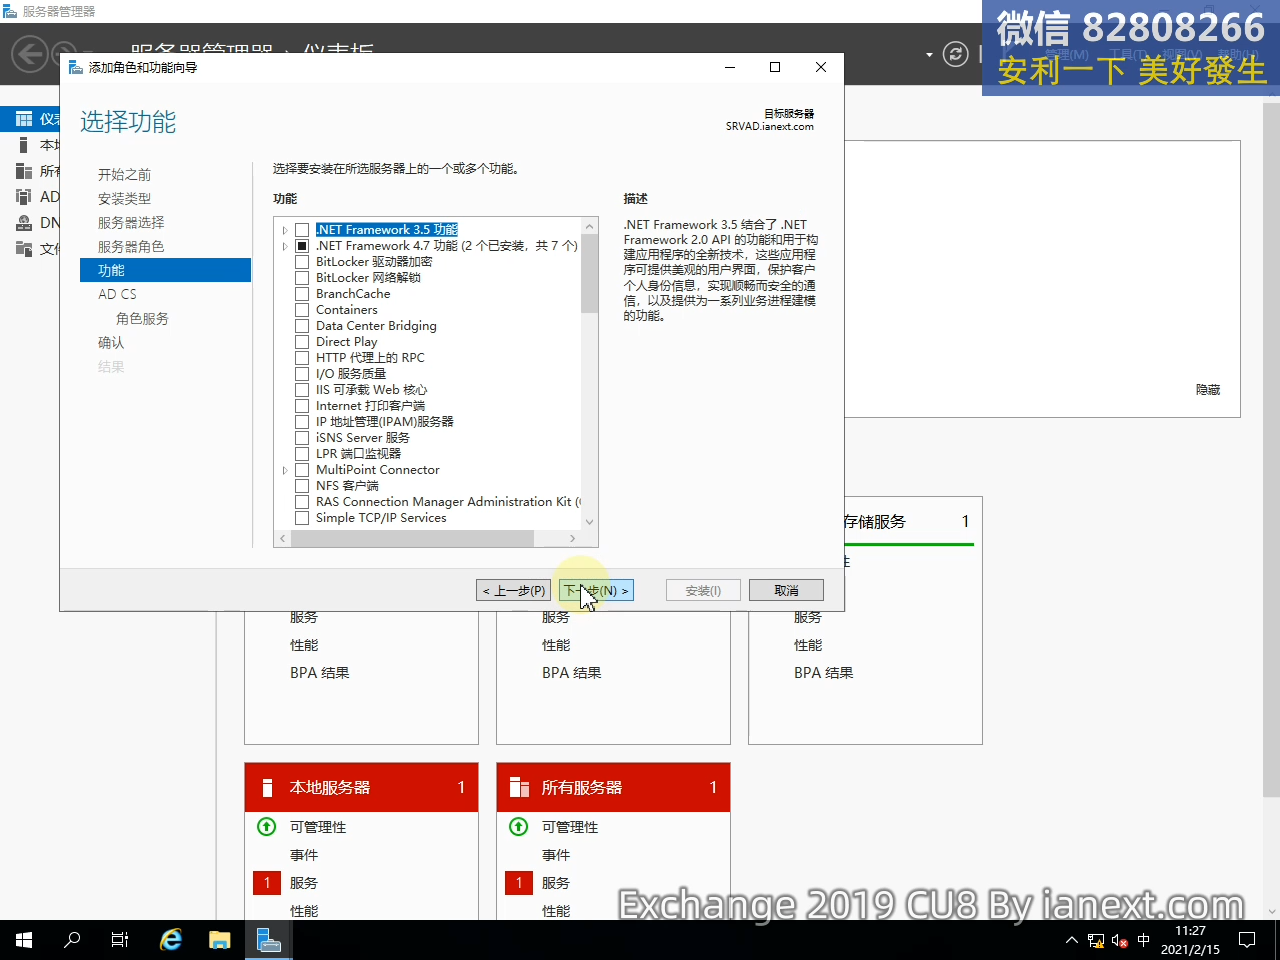Check the .NET Framework 3.5 功能 checkbox

coord(302,230)
